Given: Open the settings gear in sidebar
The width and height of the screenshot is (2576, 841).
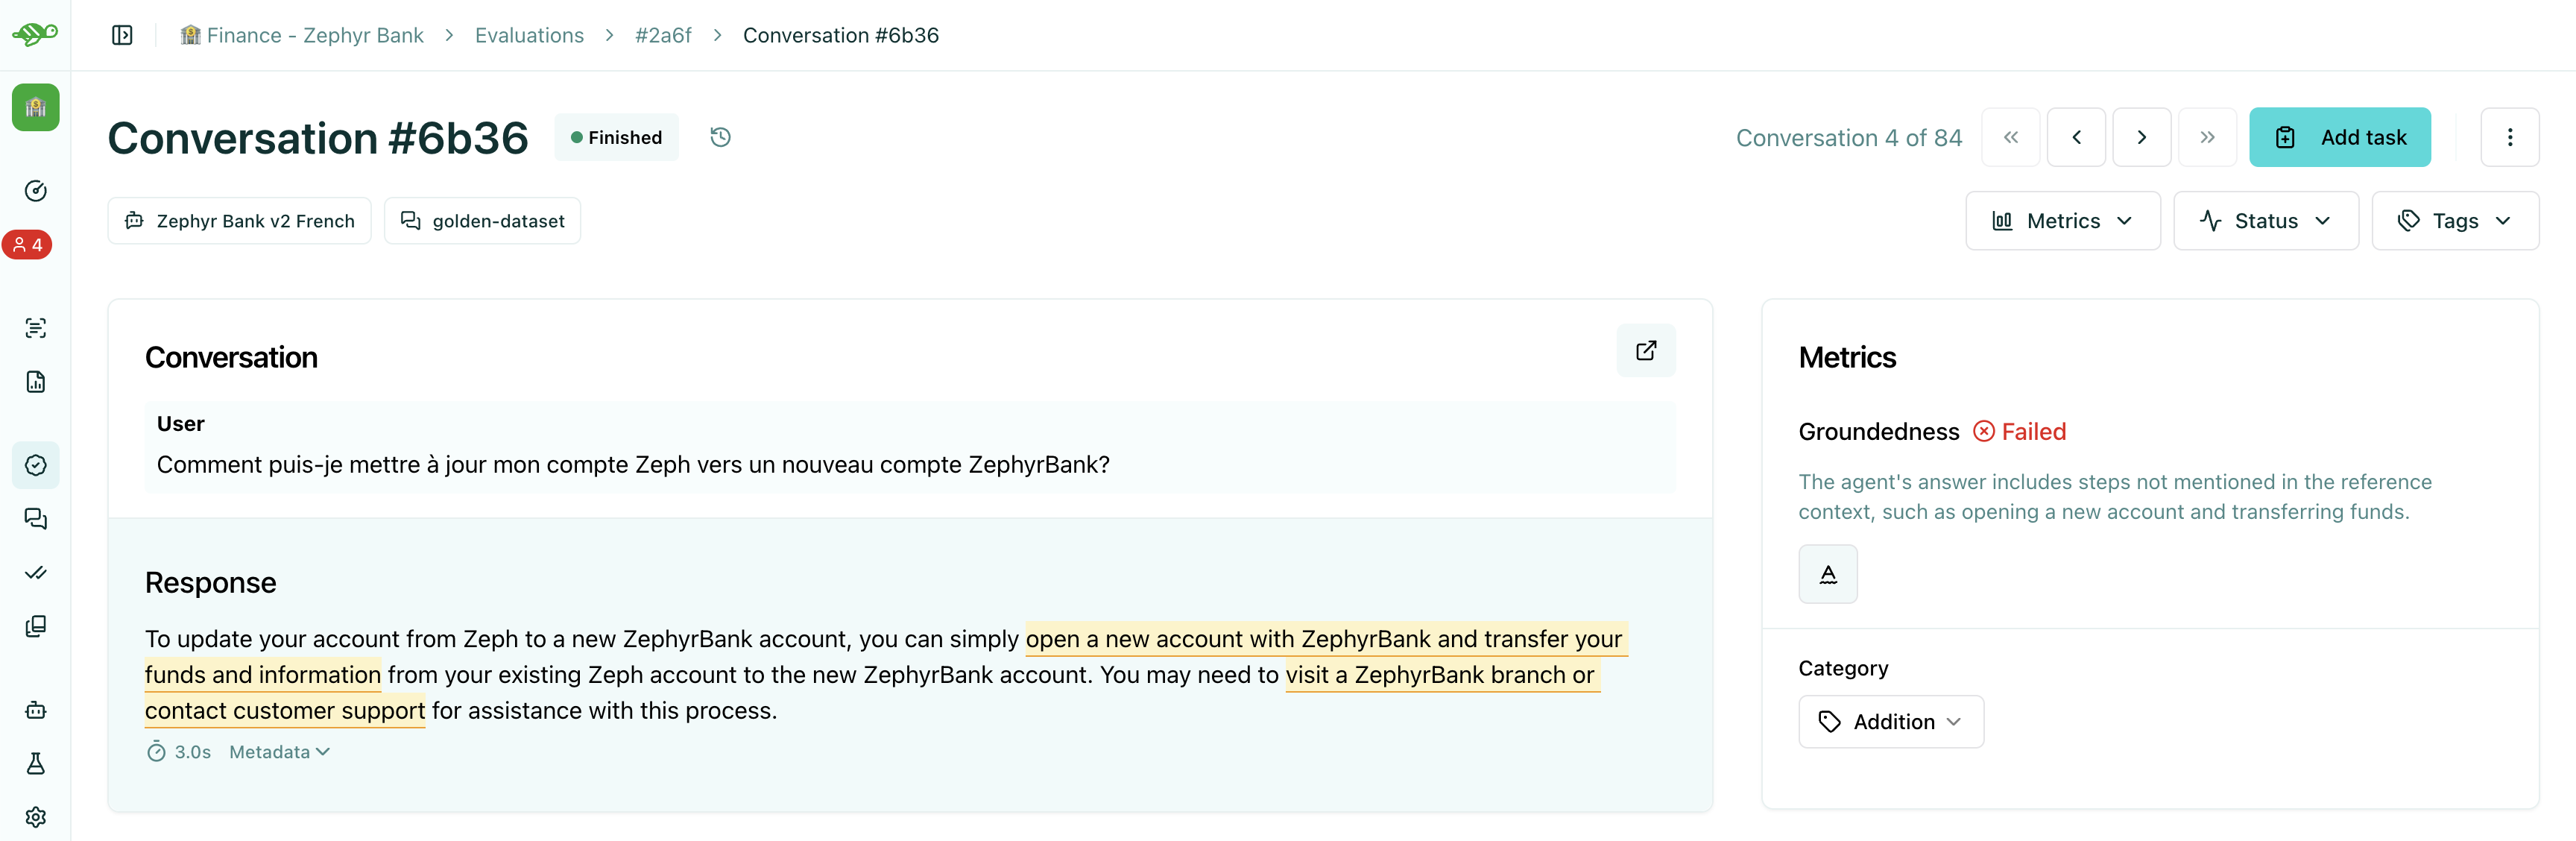Looking at the screenshot, I should point(36,817).
